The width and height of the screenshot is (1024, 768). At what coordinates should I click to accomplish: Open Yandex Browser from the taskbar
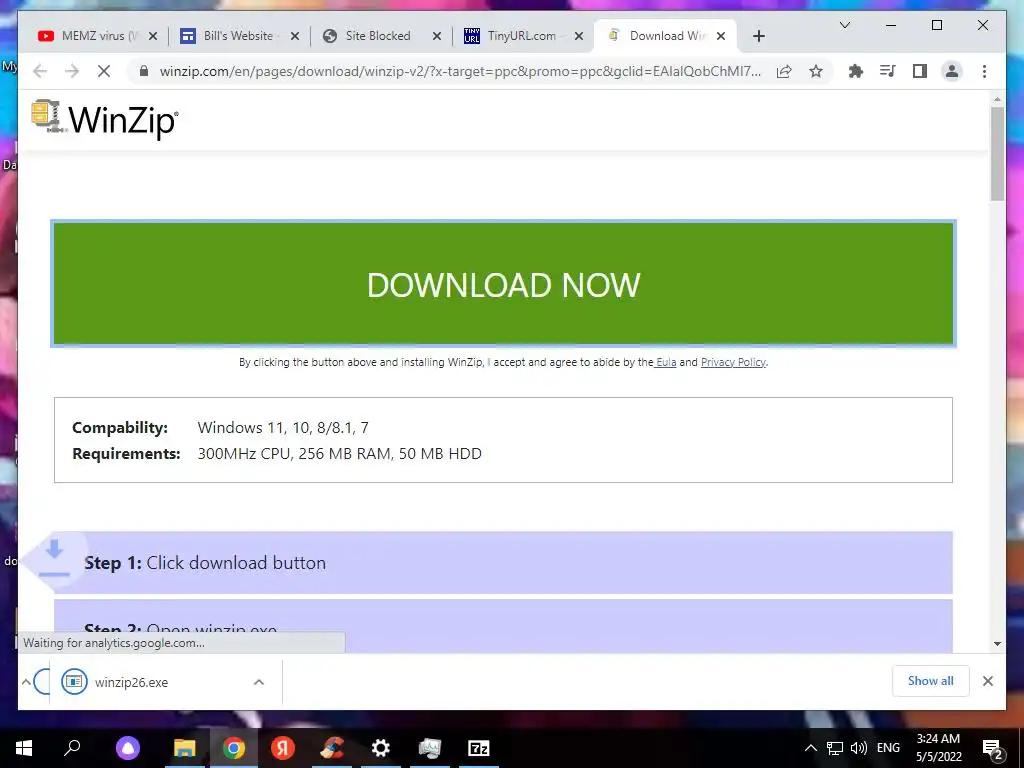click(x=283, y=748)
